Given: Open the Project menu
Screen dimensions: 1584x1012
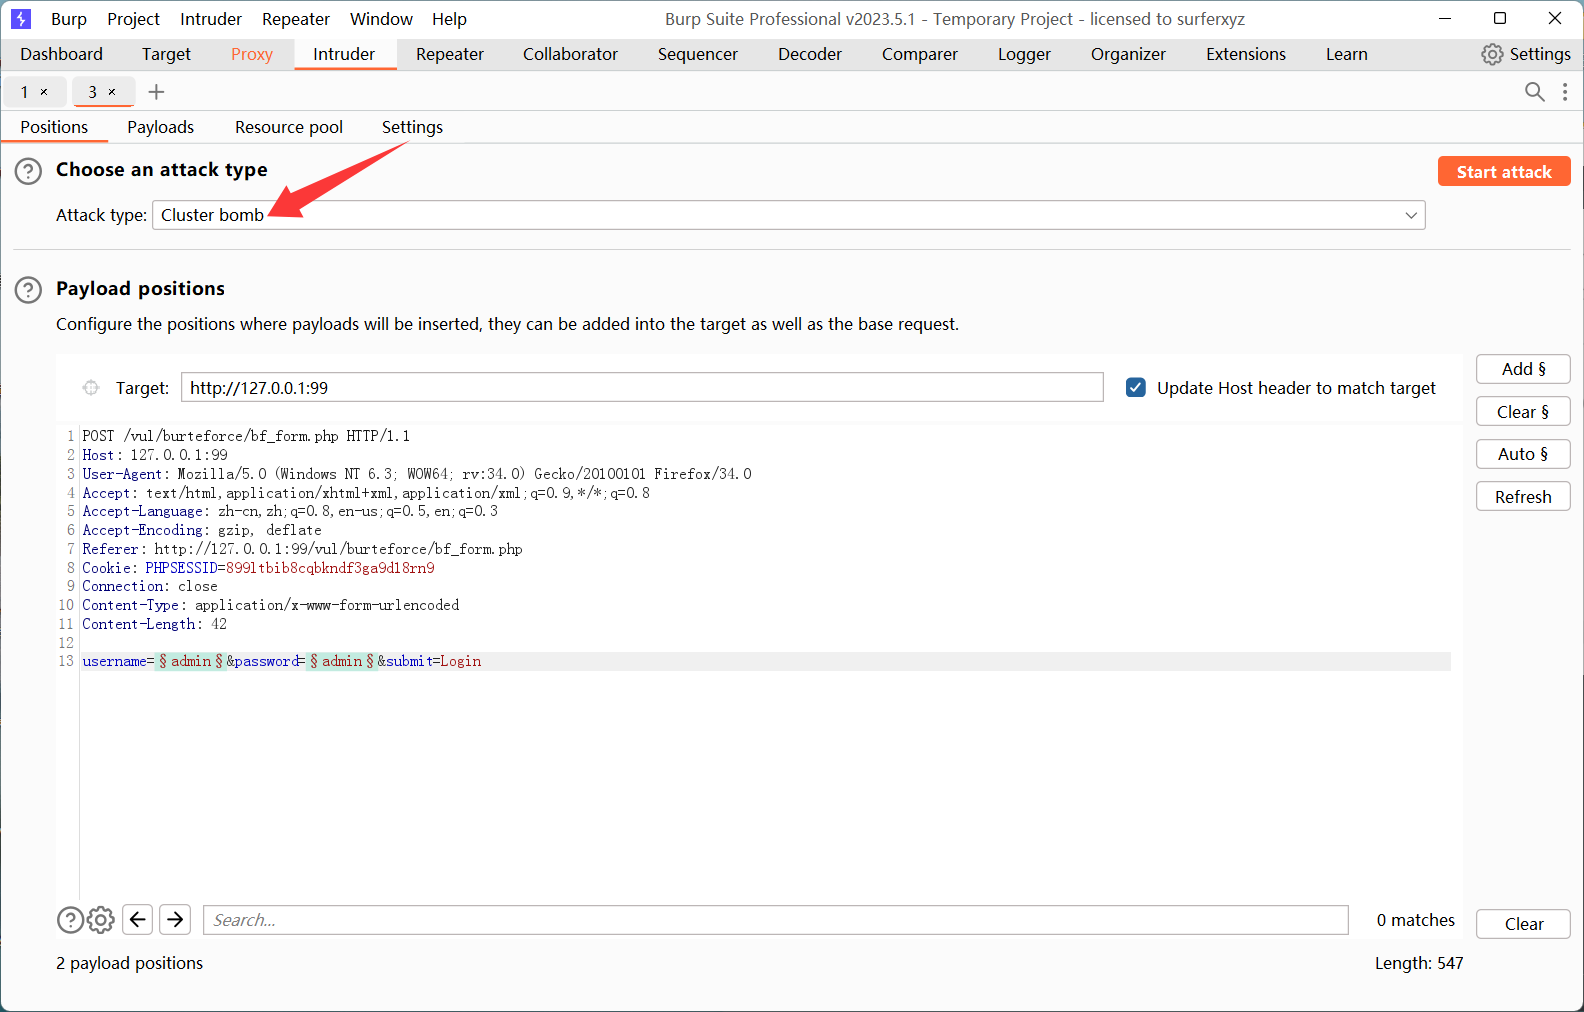Looking at the screenshot, I should click(134, 19).
